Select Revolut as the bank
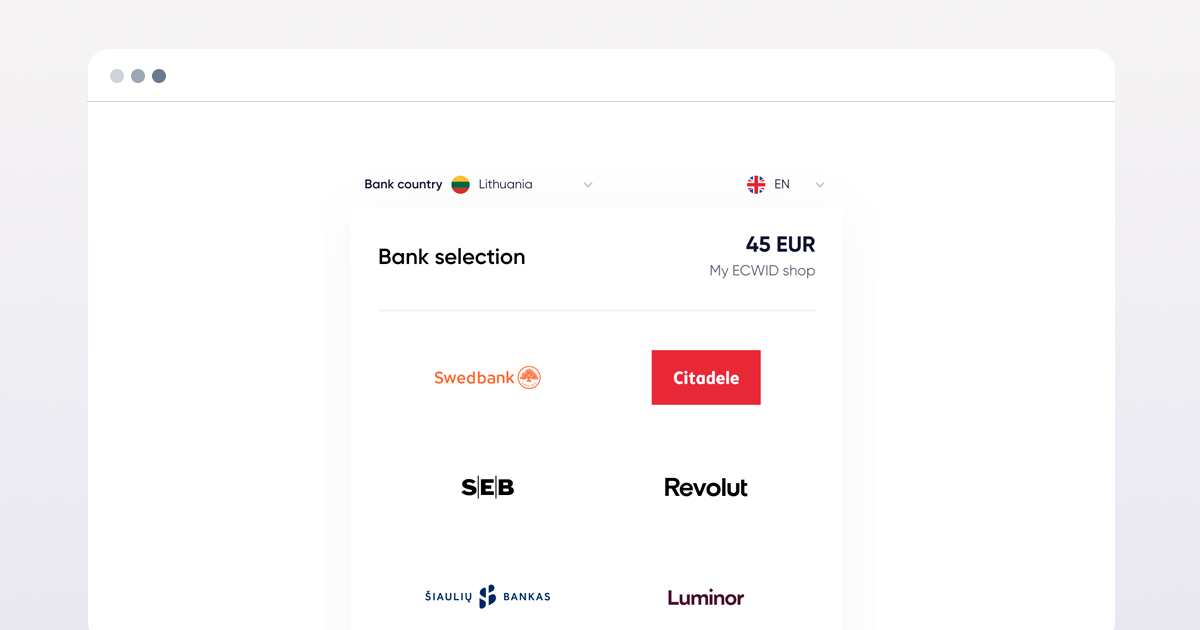 pos(706,487)
